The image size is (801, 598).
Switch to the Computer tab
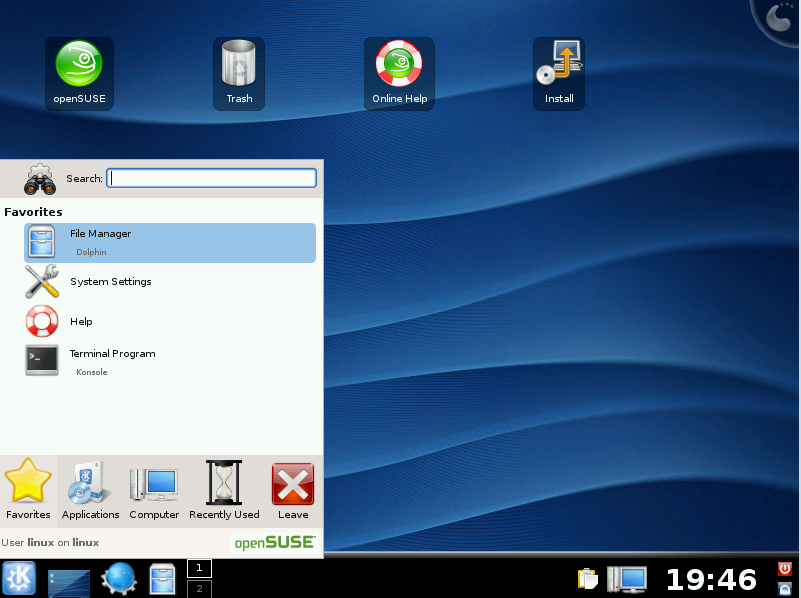(x=154, y=490)
